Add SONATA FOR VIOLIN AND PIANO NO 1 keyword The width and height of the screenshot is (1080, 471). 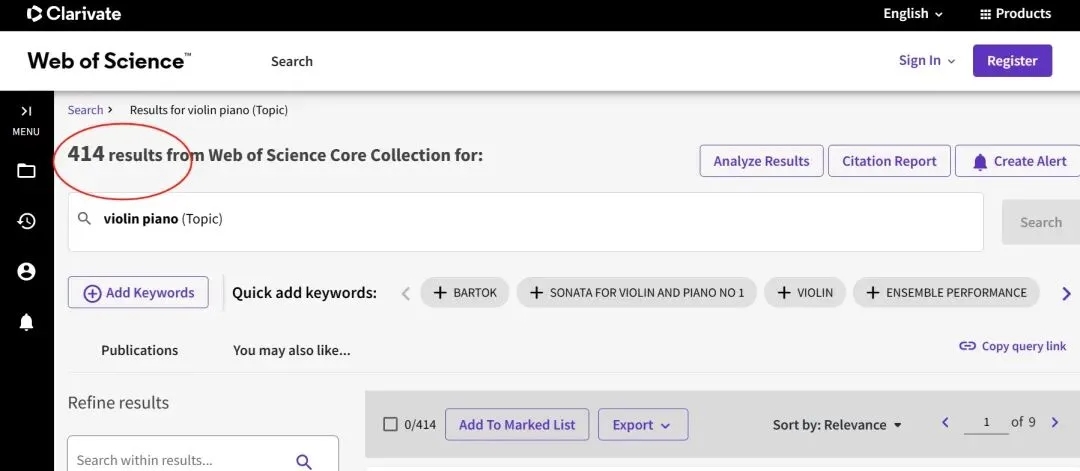636,293
